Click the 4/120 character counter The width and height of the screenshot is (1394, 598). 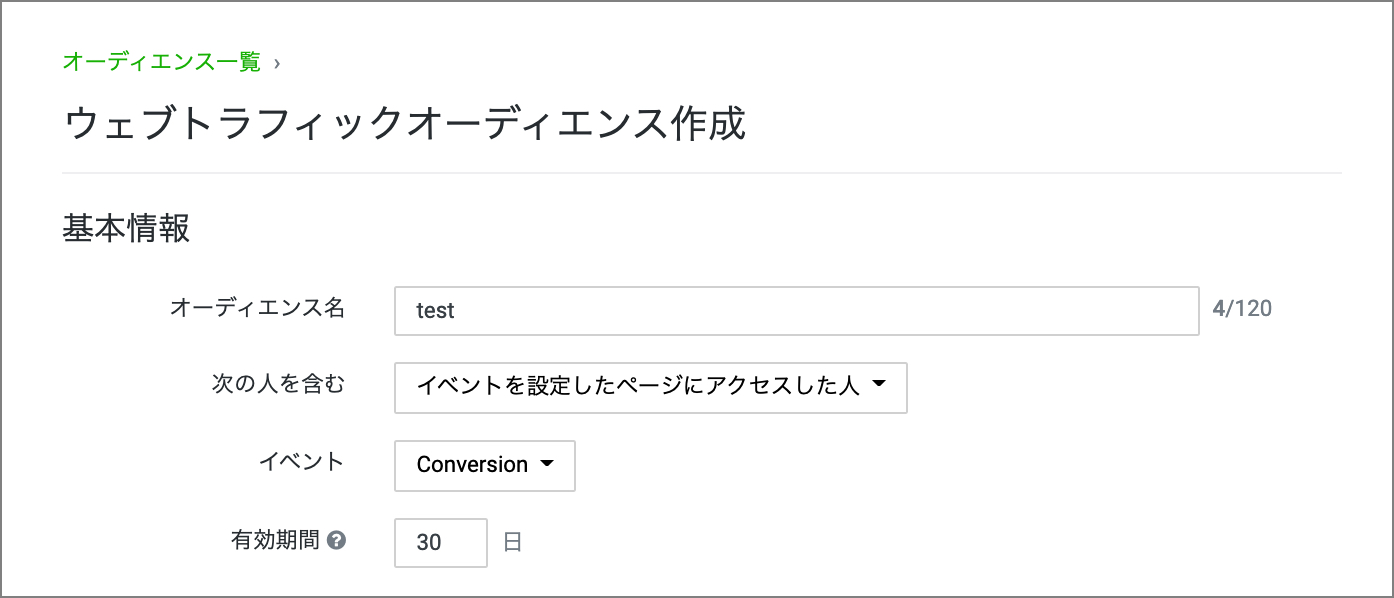pos(1242,309)
